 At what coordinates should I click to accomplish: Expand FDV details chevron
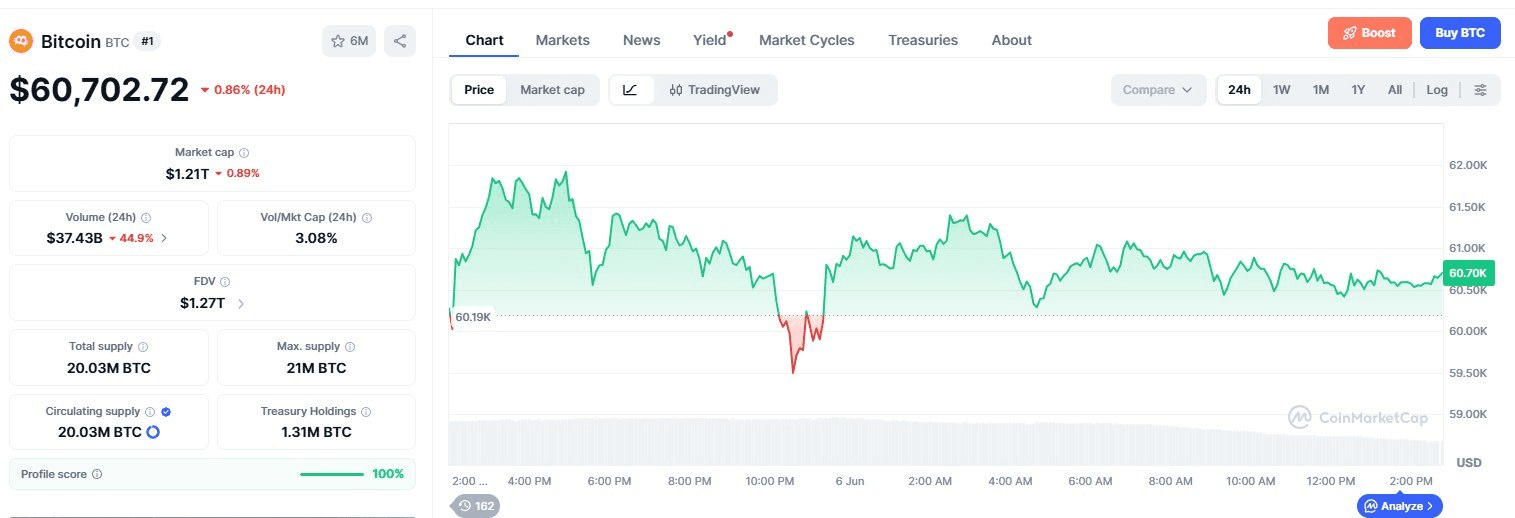tap(241, 303)
